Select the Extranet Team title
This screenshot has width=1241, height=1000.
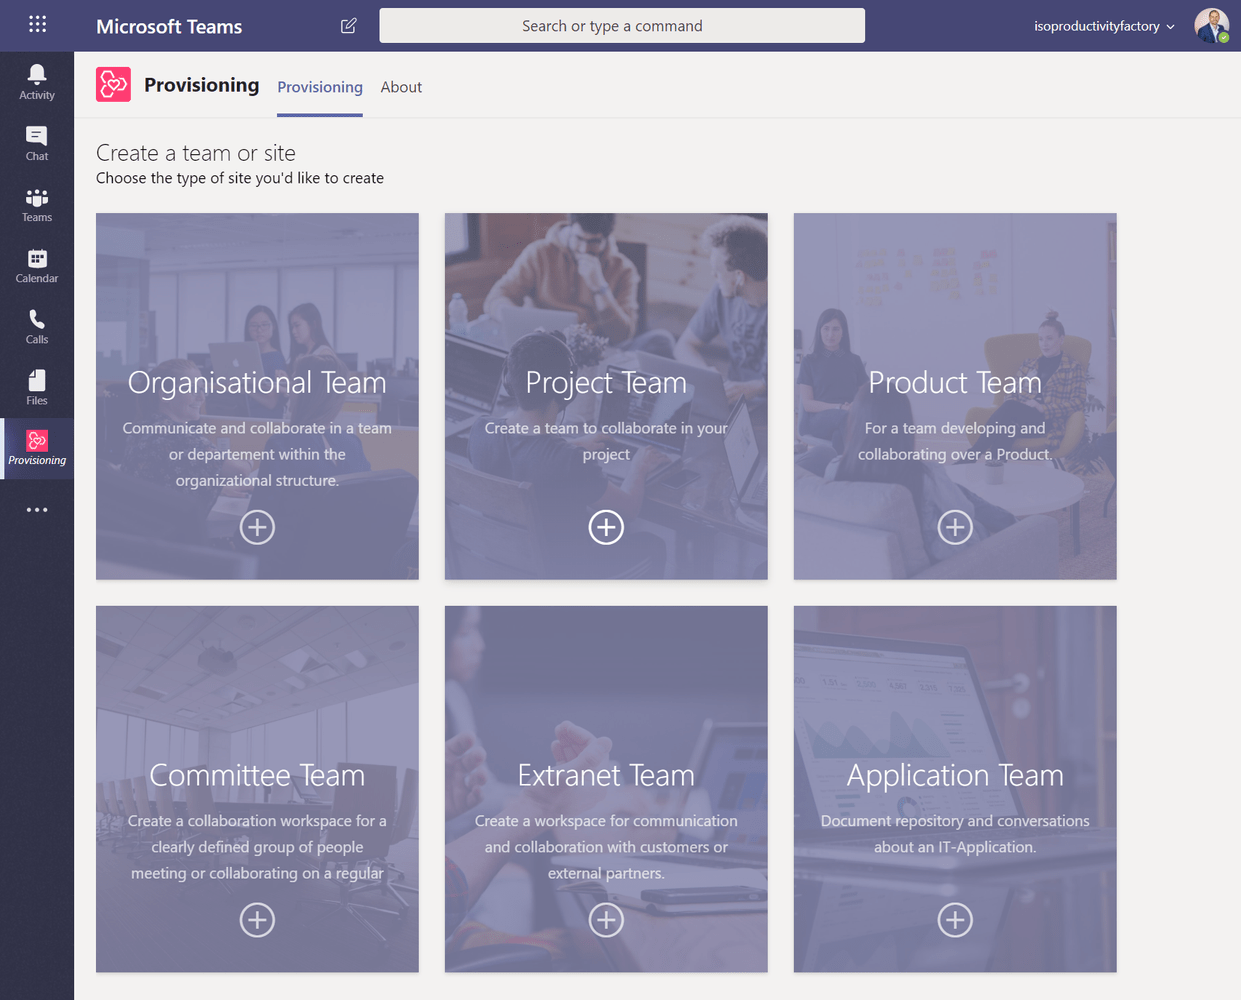click(x=606, y=776)
